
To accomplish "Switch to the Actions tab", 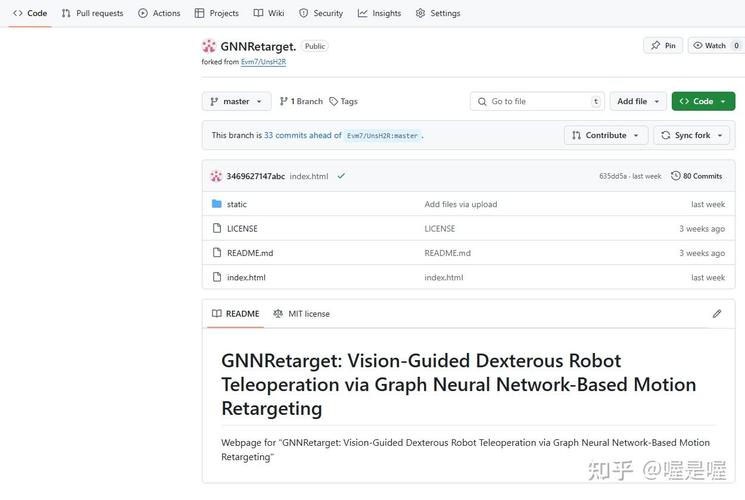I will [159, 13].
